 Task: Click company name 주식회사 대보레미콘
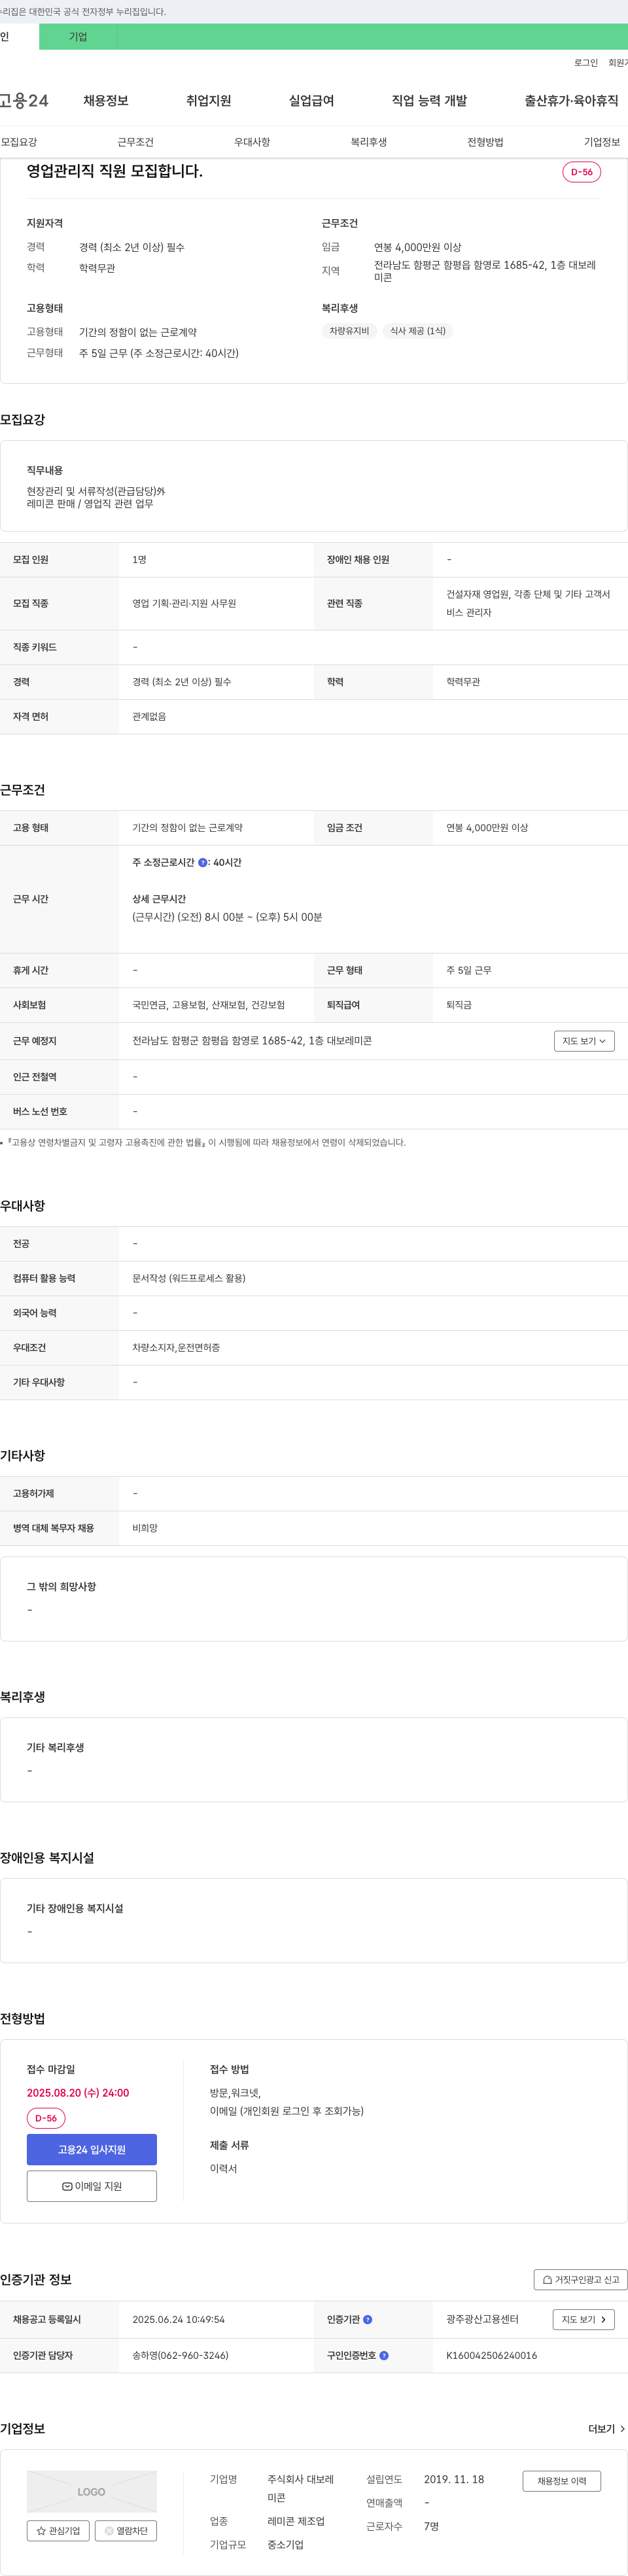(x=300, y=2488)
